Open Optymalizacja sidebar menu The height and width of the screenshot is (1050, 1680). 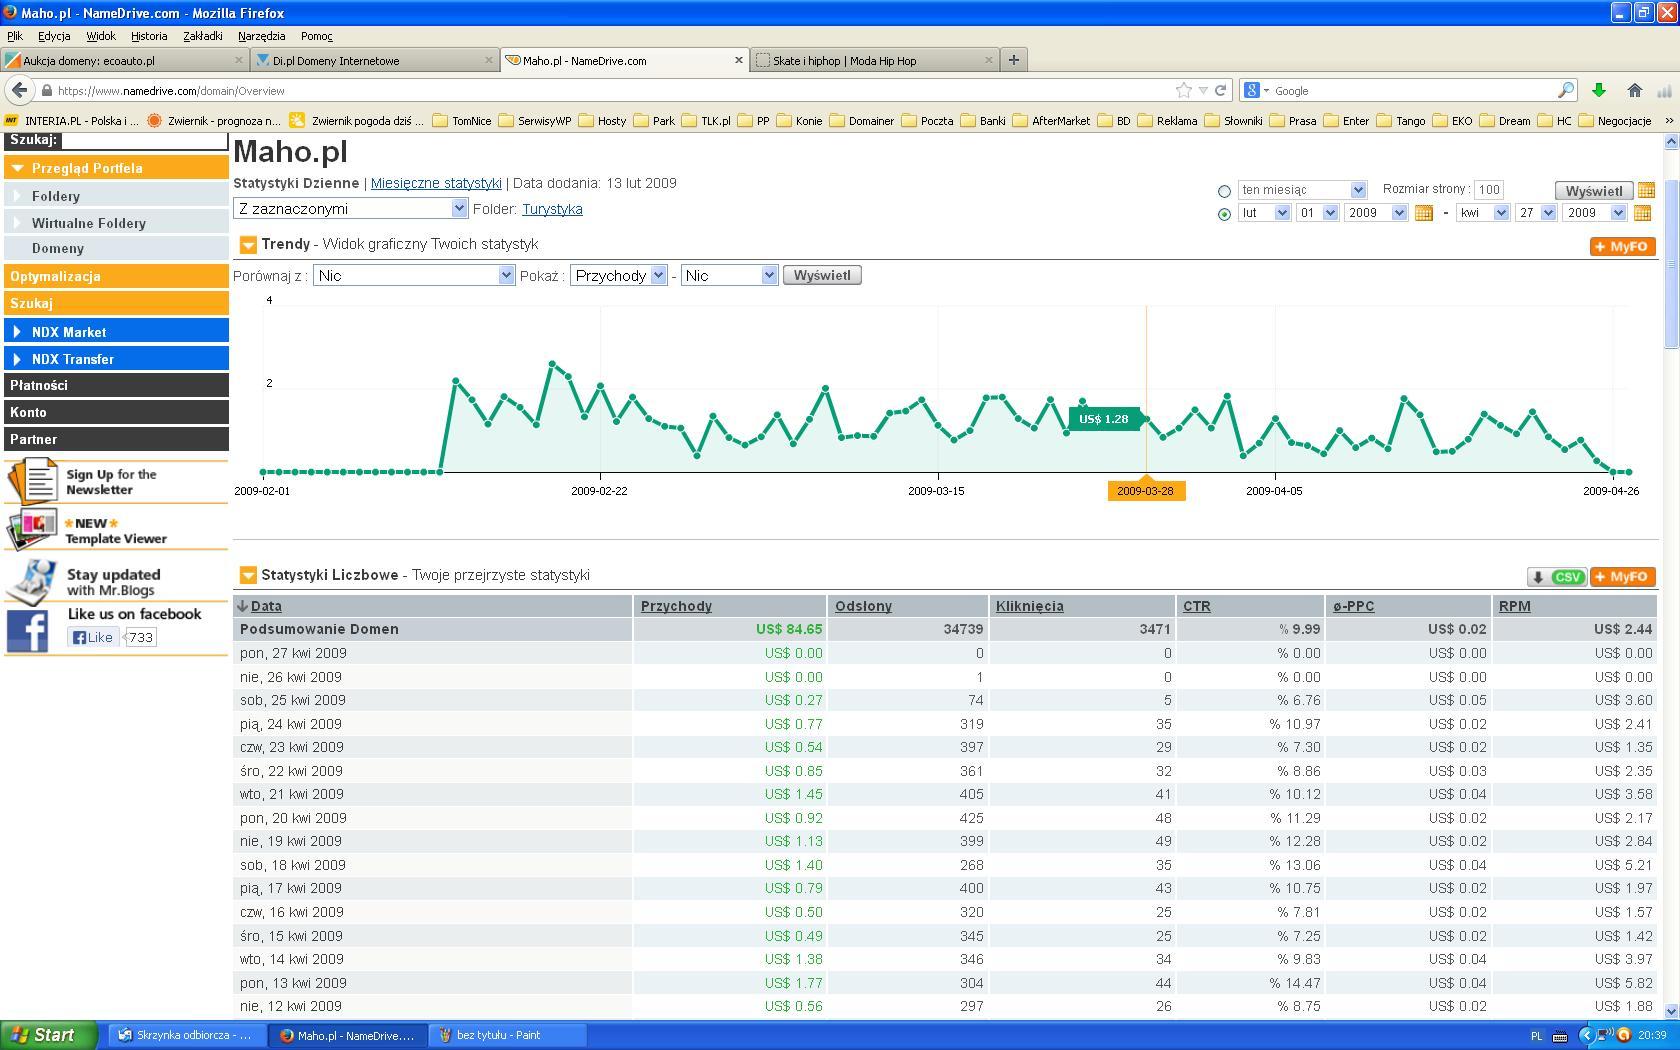pos(116,276)
